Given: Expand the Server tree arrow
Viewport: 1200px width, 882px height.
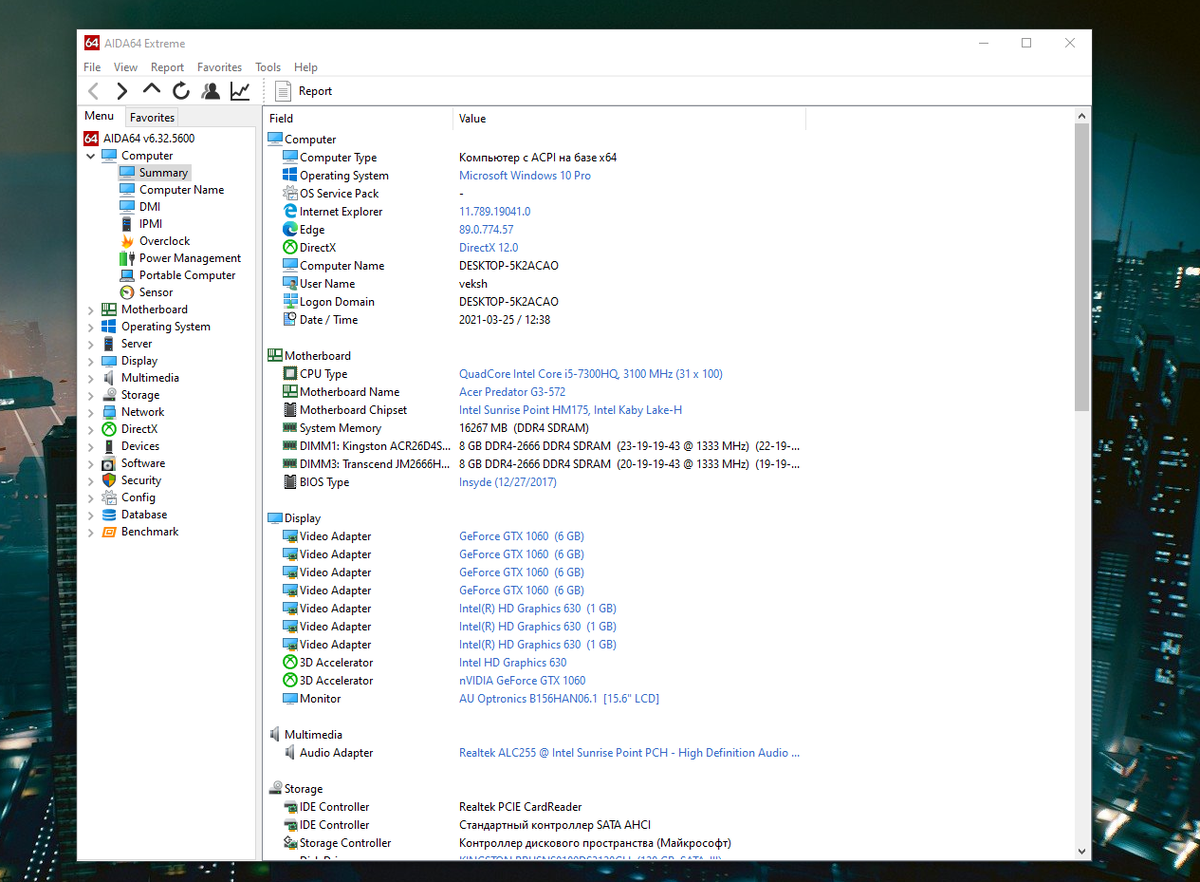Looking at the screenshot, I should point(91,343).
